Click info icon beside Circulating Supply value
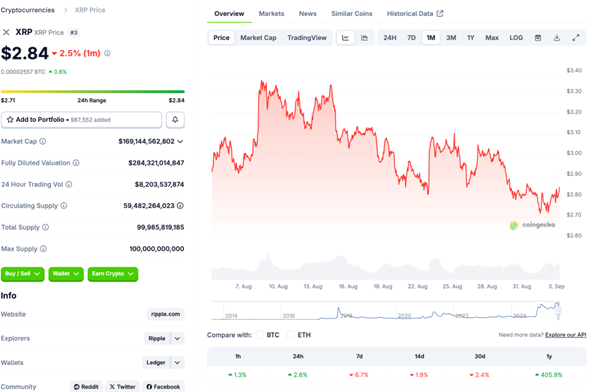The width and height of the screenshot is (602, 392). (180, 206)
